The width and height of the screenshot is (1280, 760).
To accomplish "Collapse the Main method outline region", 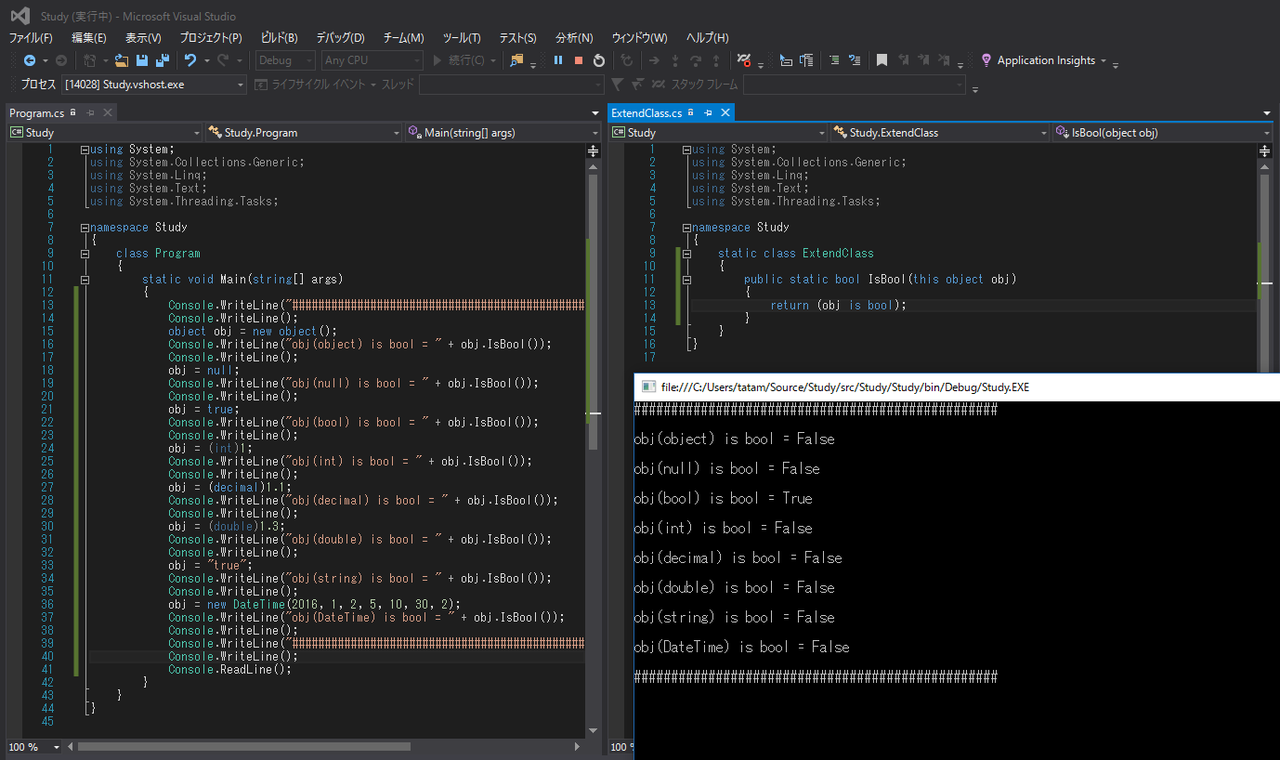I will [85, 280].
